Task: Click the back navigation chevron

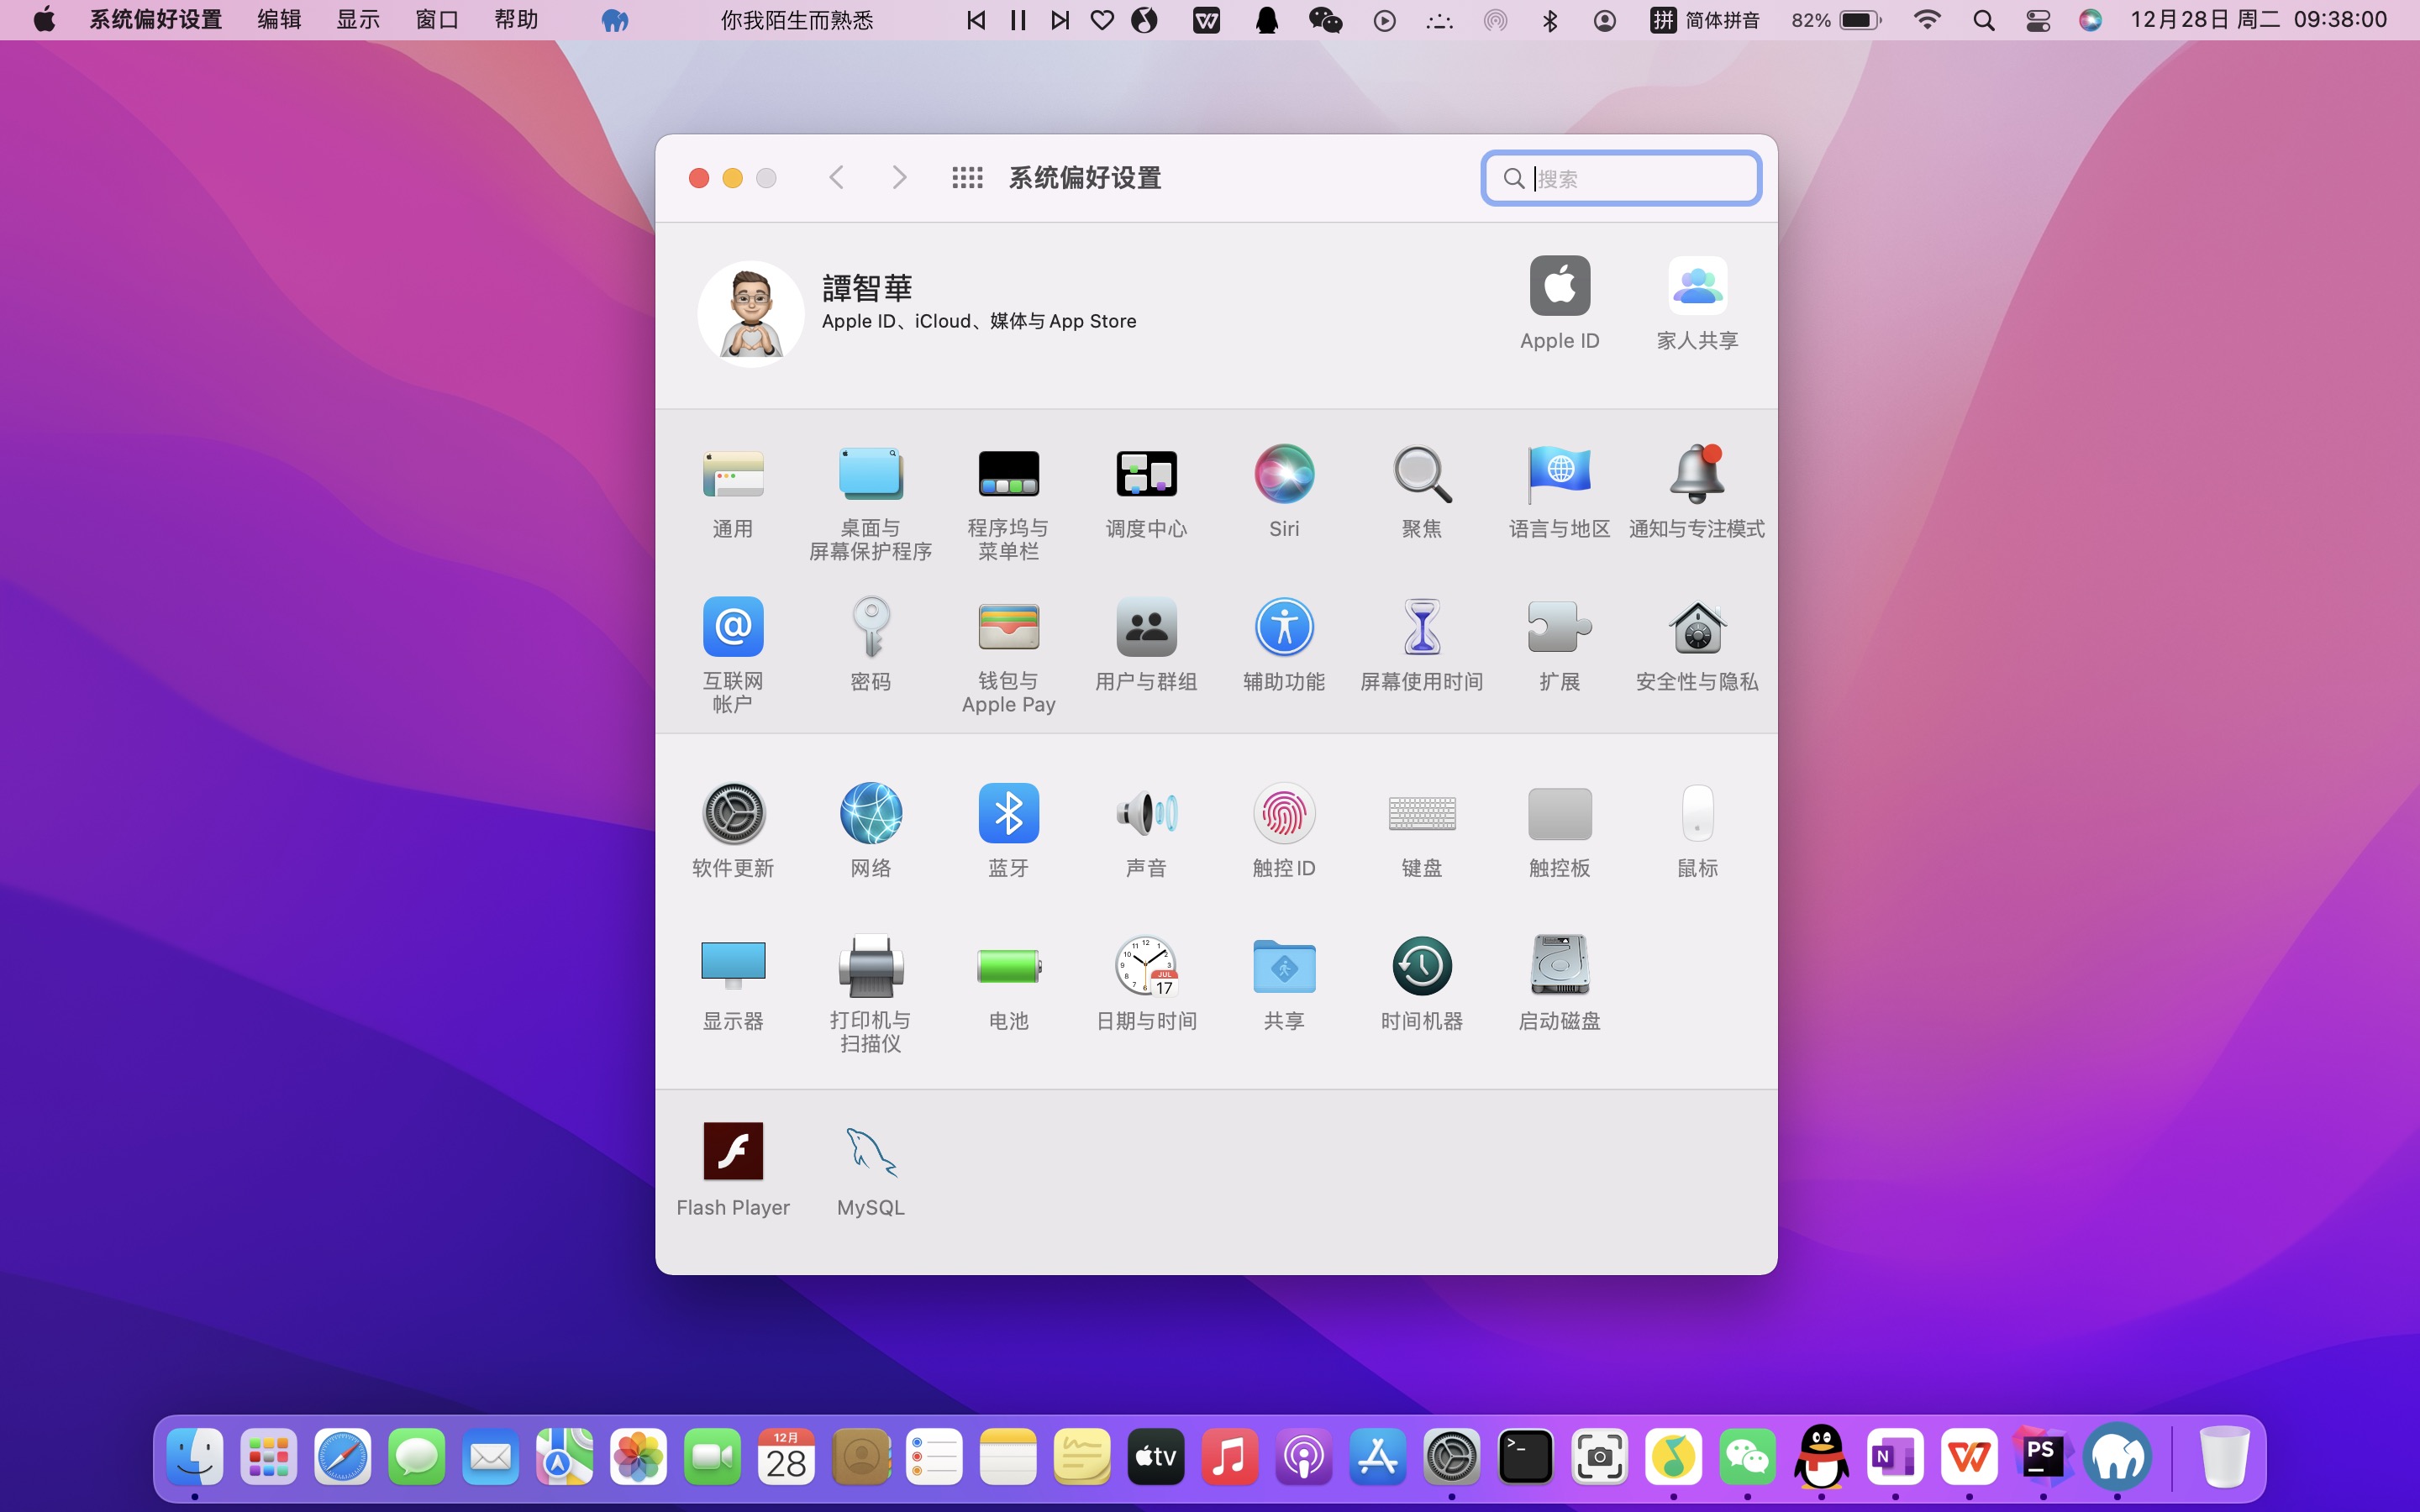Action: [837, 178]
